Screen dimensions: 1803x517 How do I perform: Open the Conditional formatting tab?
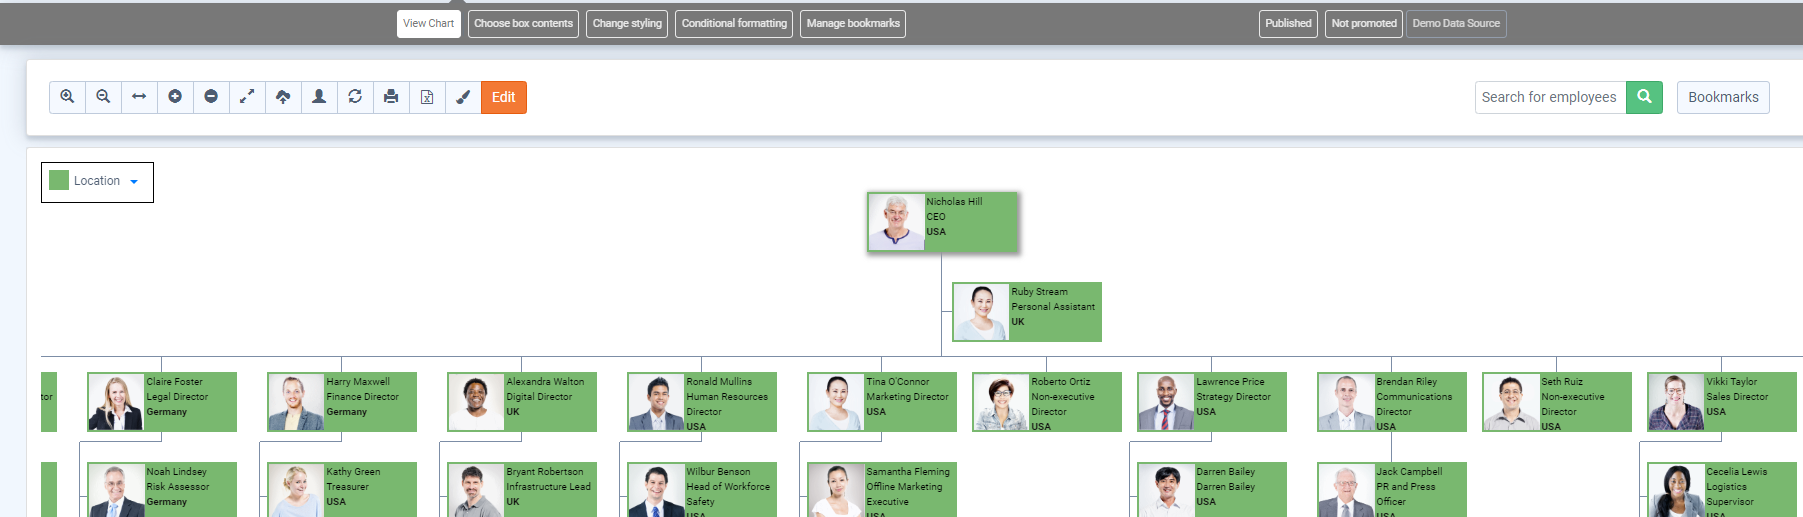coord(734,24)
